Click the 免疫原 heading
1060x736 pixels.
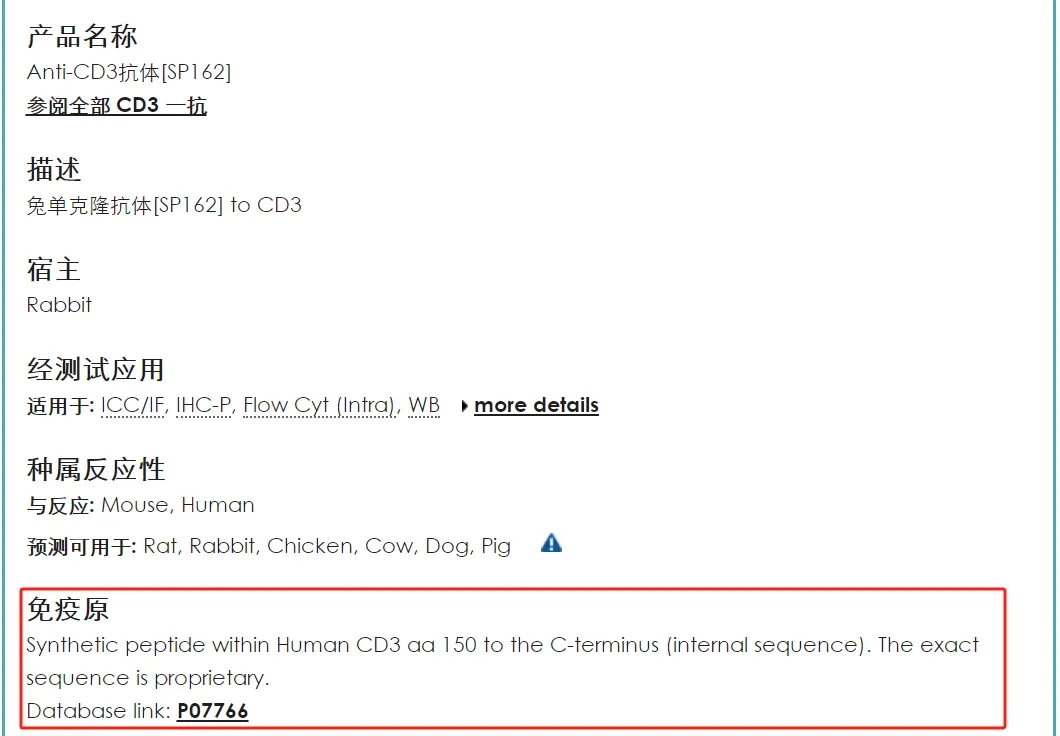coord(68,610)
